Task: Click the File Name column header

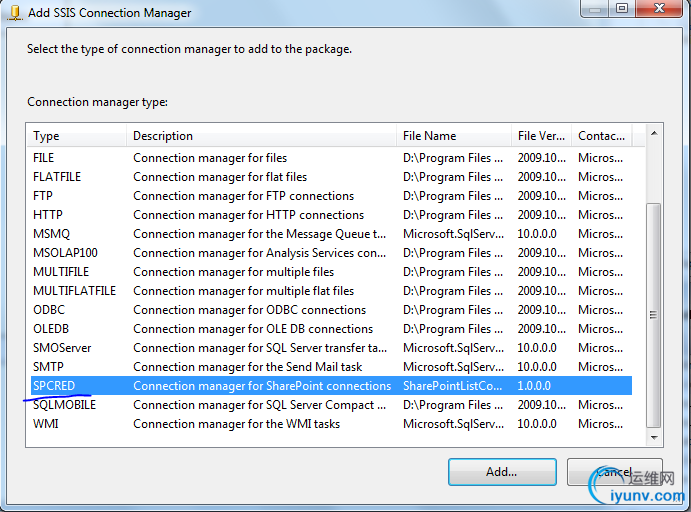Action: point(453,136)
